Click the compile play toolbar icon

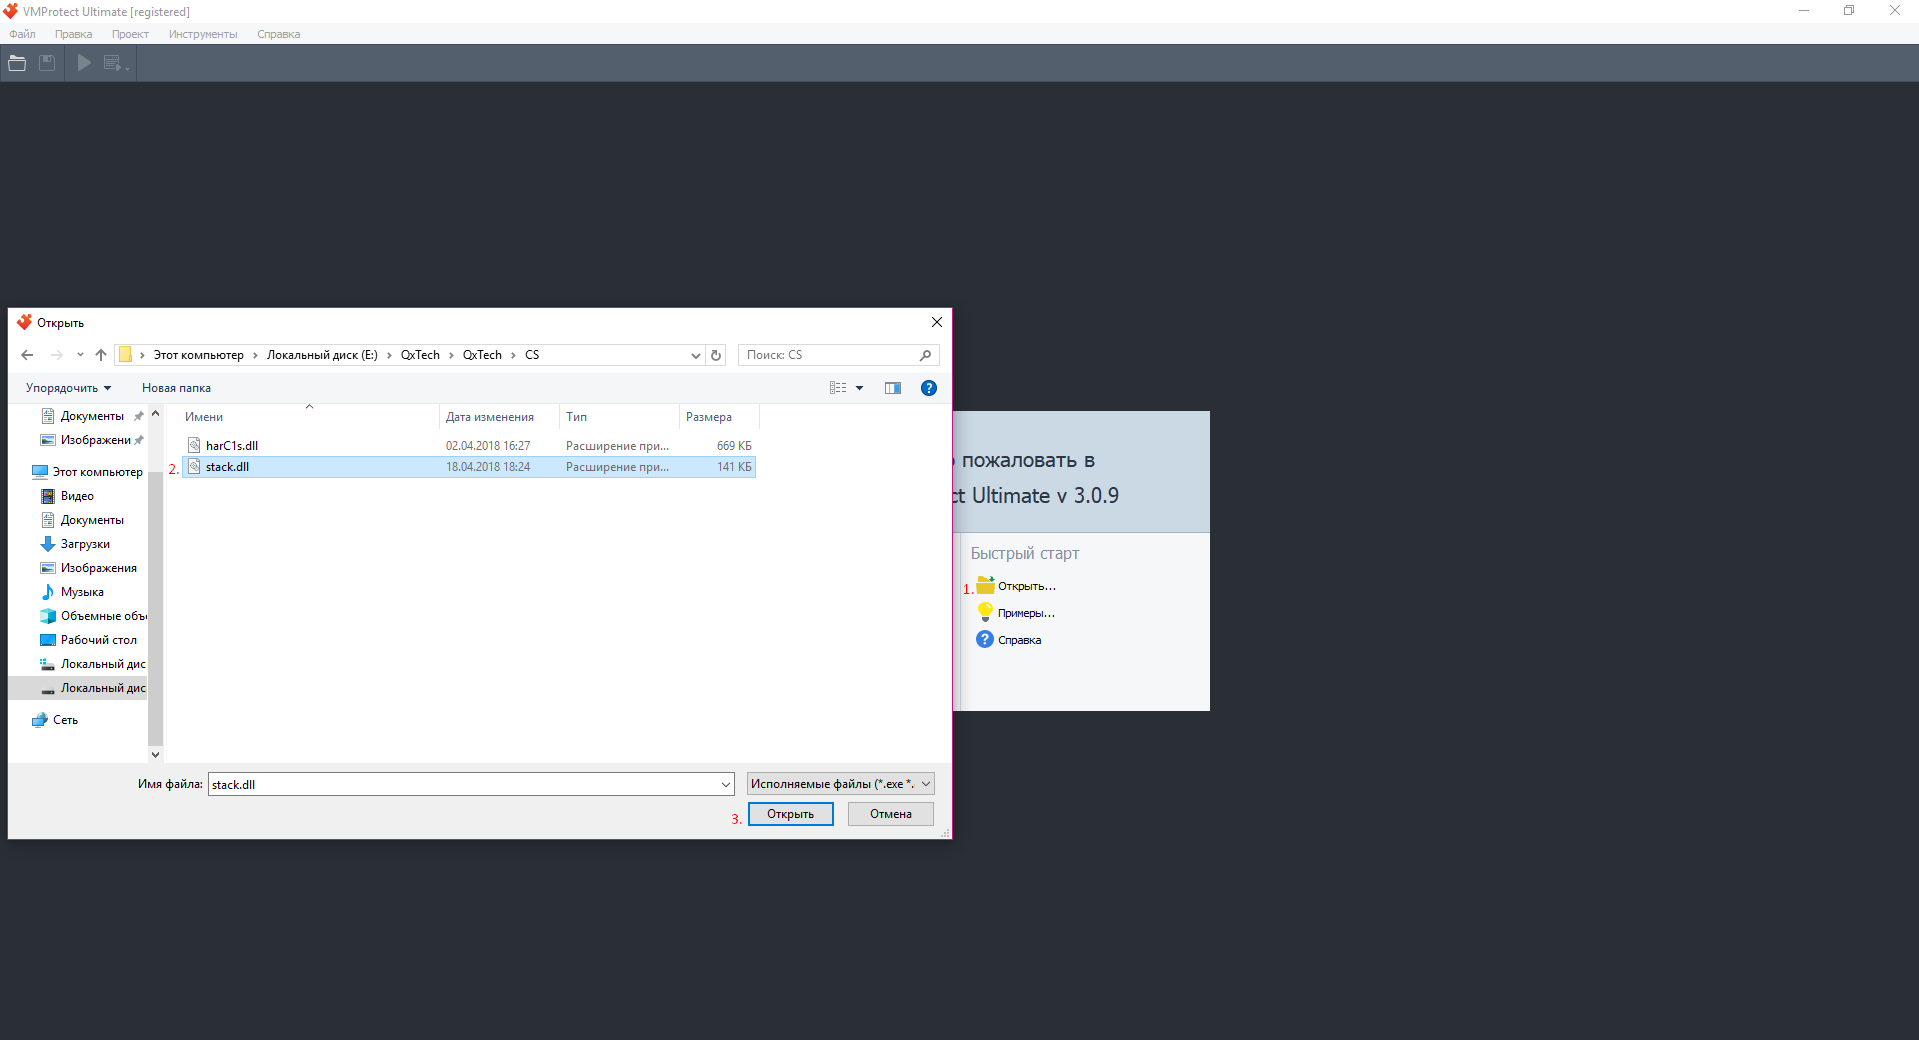pos(84,63)
